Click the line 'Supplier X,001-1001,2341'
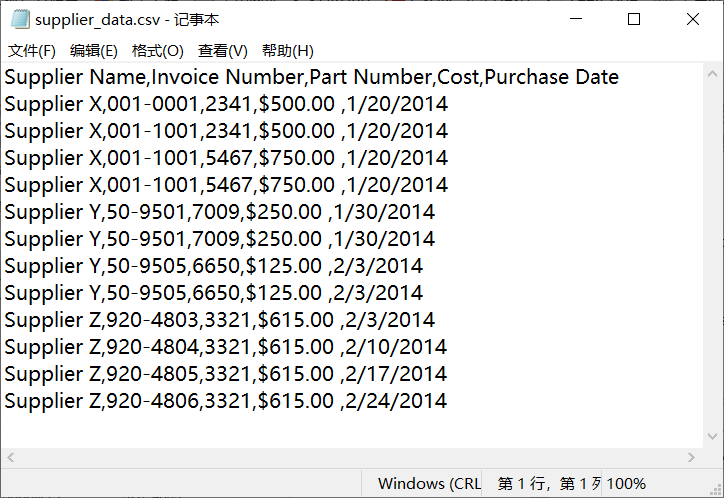The height and width of the screenshot is (498, 724). pos(226,131)
